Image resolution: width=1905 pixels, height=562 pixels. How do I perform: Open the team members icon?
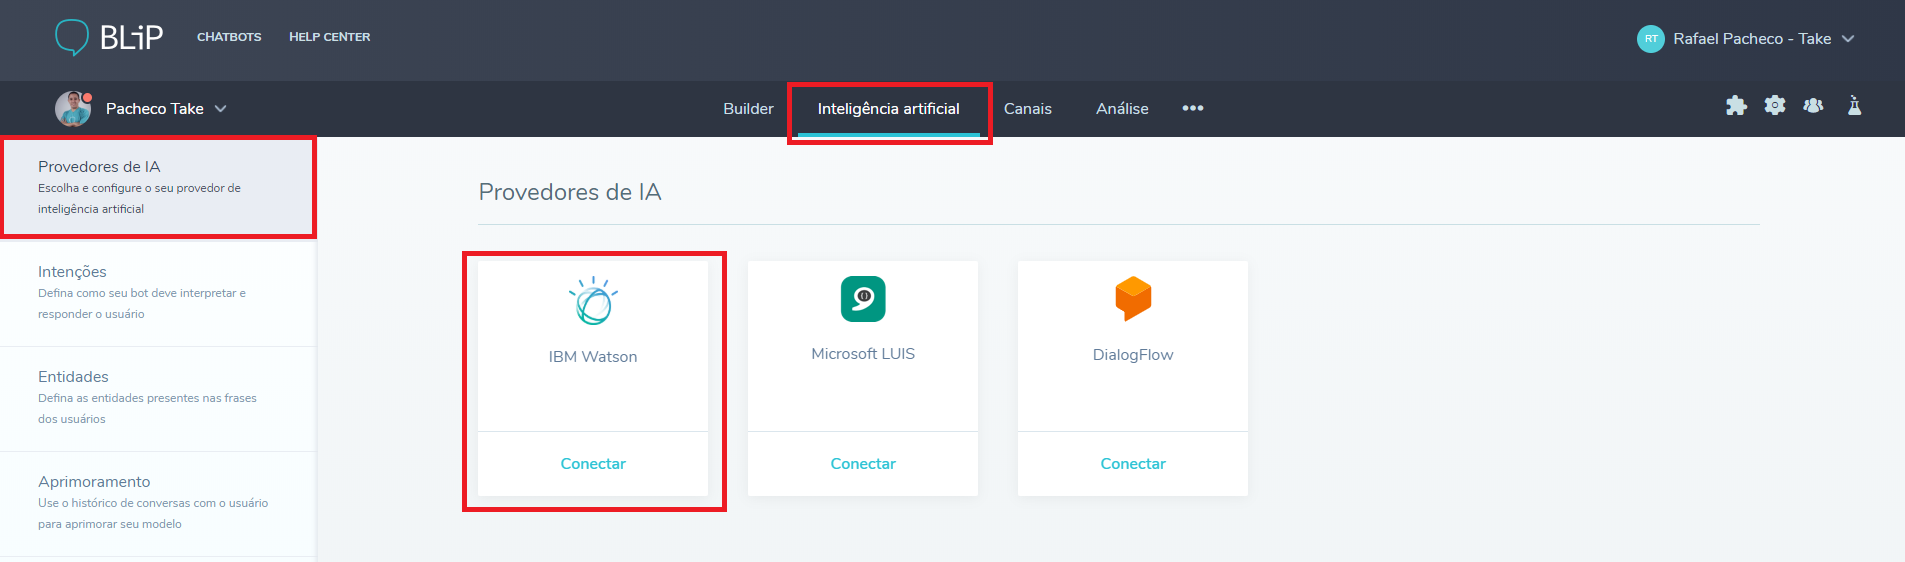(1813, 105)
